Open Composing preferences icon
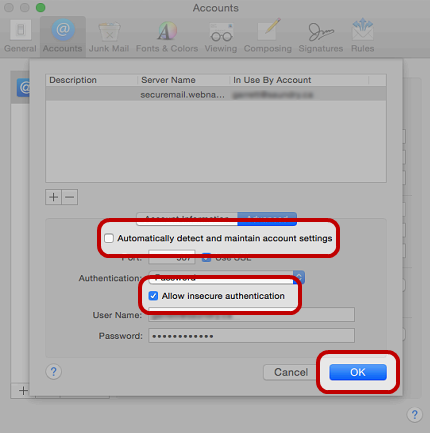 [268, 36]
